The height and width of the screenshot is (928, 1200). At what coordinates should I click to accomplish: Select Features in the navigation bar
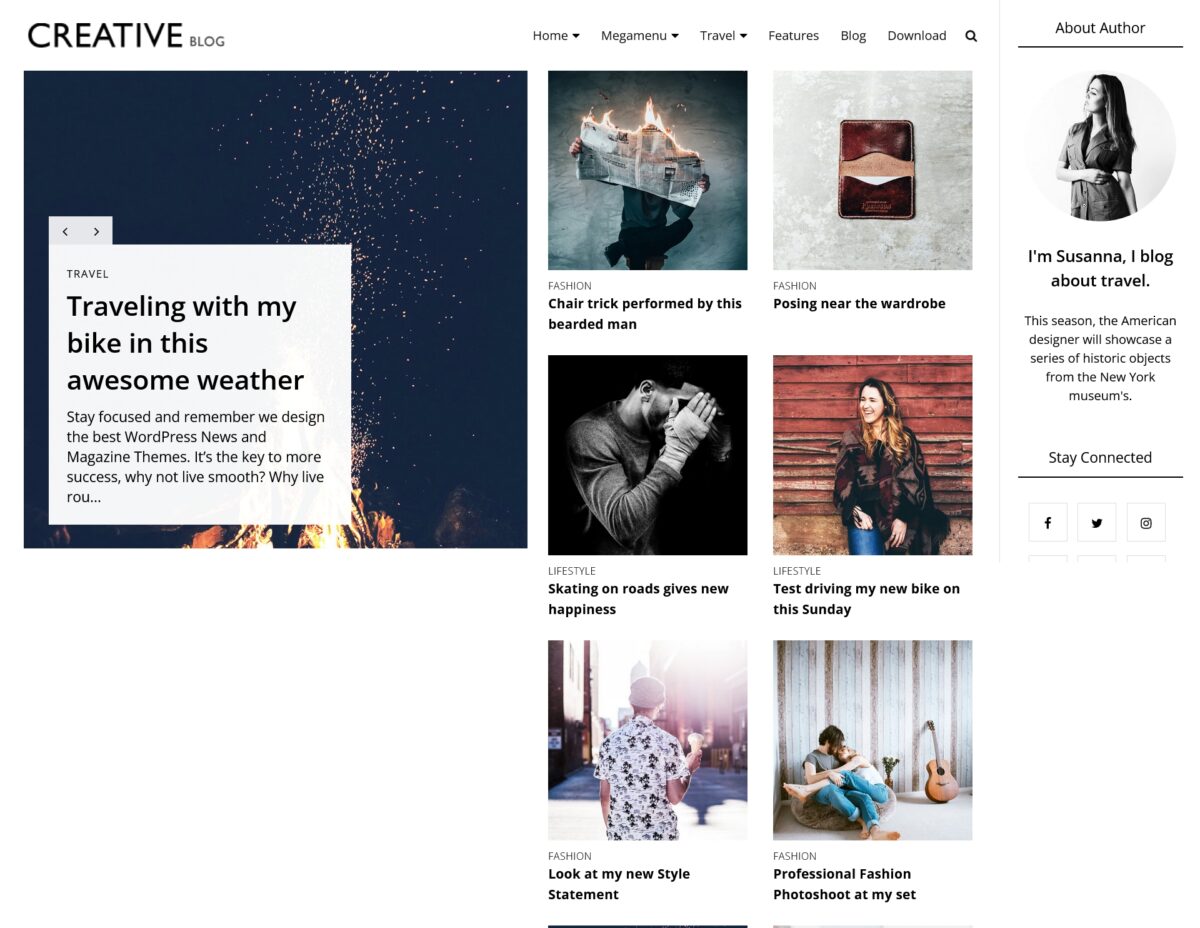[x=793, y=35]
